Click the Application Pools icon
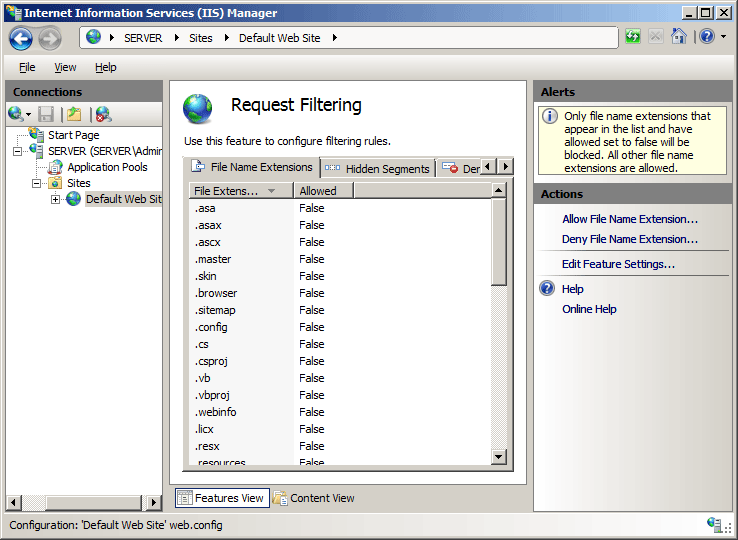738x540 pixels. click(x=56, y=167)
